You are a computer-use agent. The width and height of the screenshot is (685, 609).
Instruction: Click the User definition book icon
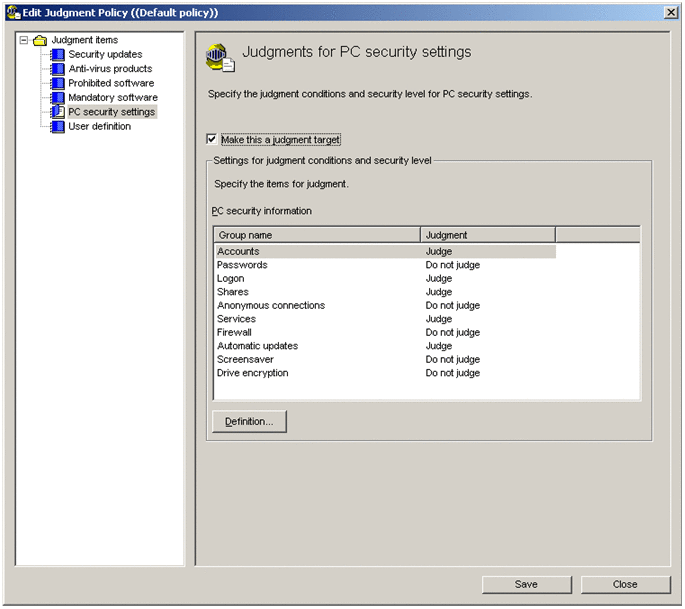pos(57,127)
